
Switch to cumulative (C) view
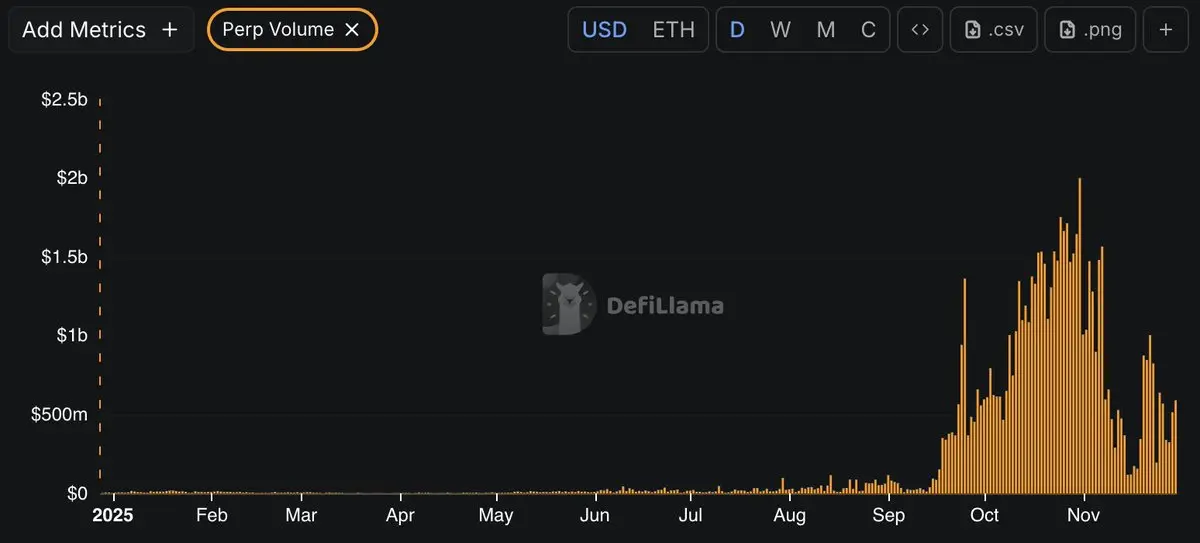(x=868, y=30)
